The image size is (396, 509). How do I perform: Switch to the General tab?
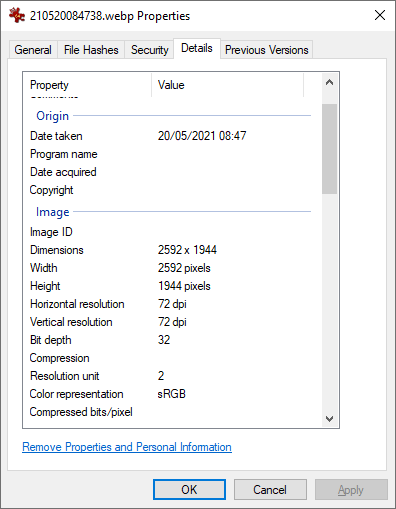point(33,50)
